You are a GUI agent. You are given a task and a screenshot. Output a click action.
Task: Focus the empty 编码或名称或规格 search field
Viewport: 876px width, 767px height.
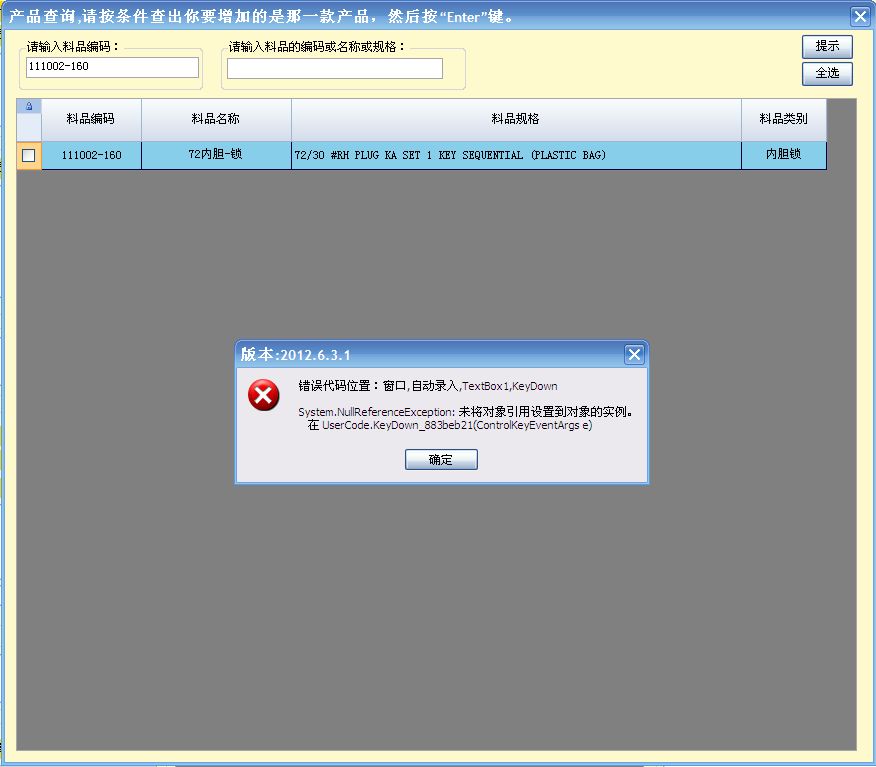(335, 68)
